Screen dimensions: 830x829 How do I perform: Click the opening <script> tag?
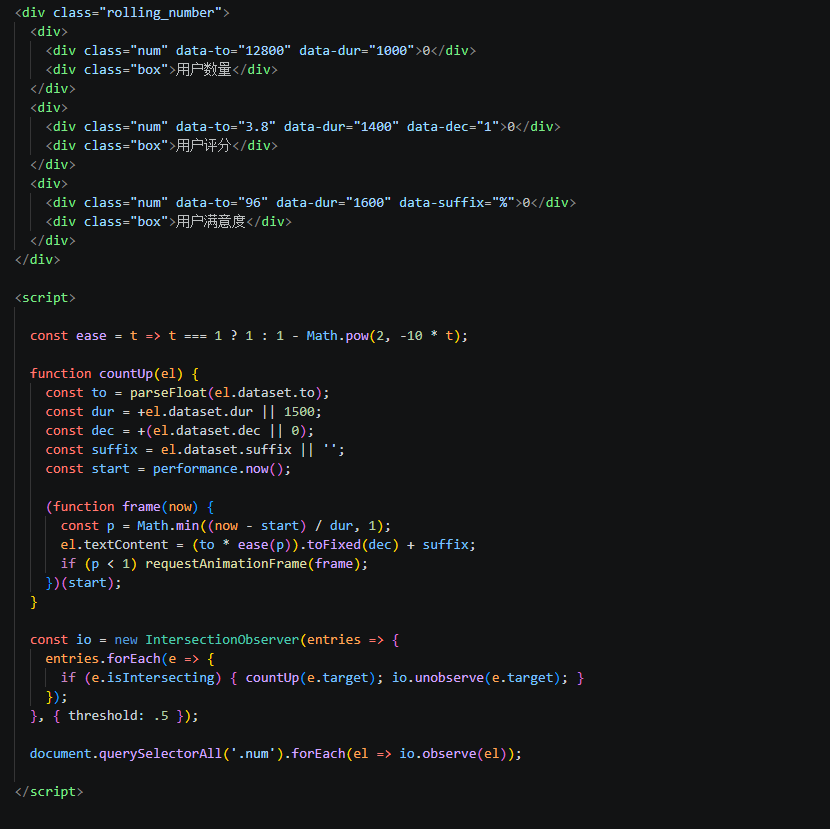[45, 298]
